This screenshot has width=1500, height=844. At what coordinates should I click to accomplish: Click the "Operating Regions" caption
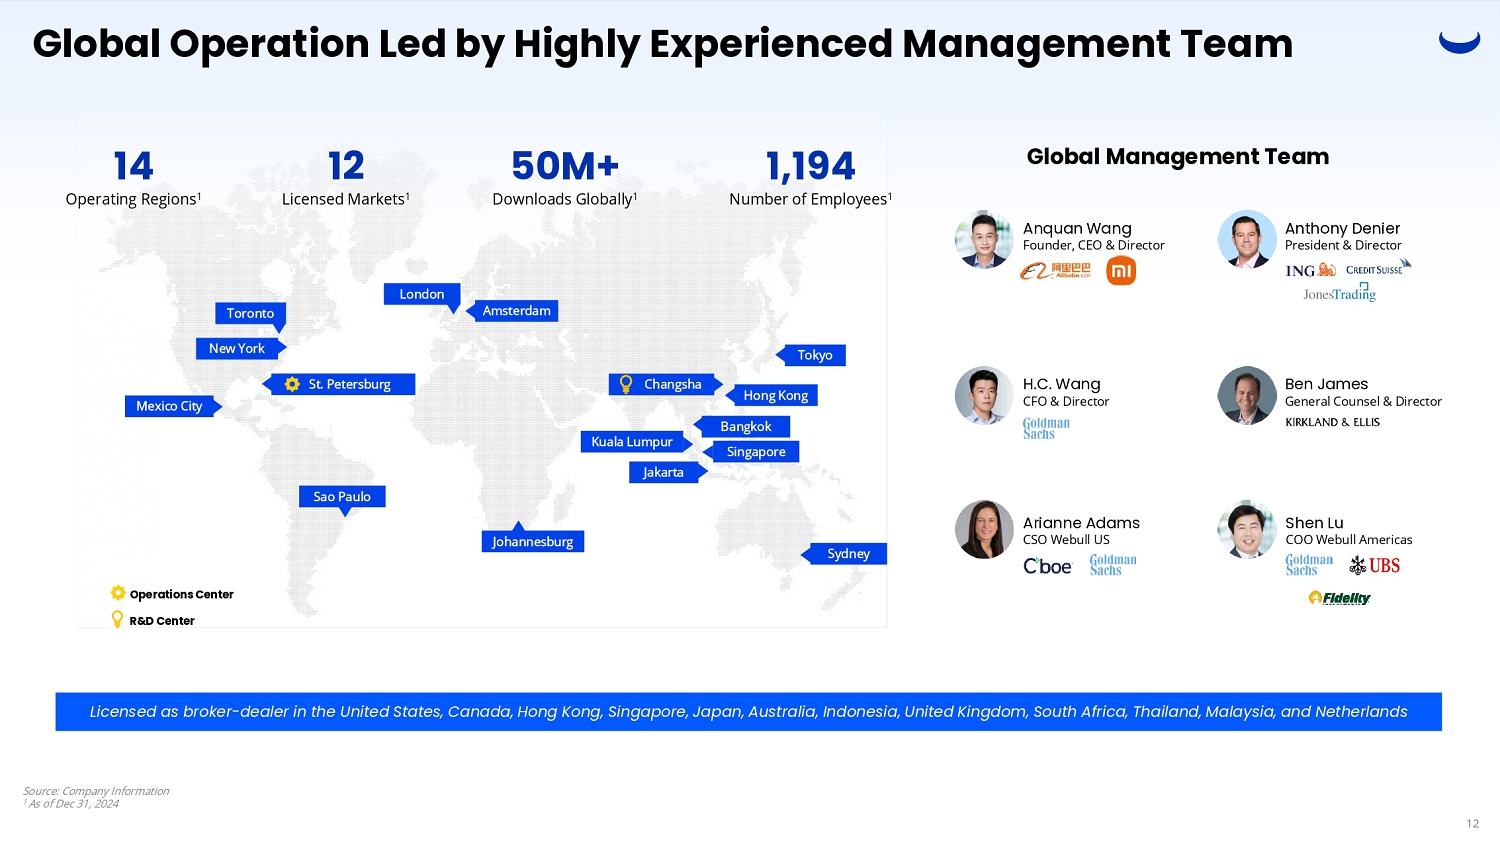[x=133, y=199]
